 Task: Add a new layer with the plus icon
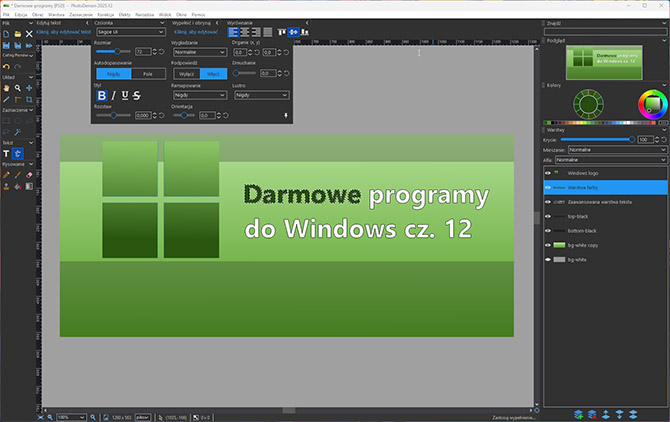coord(579,414)
